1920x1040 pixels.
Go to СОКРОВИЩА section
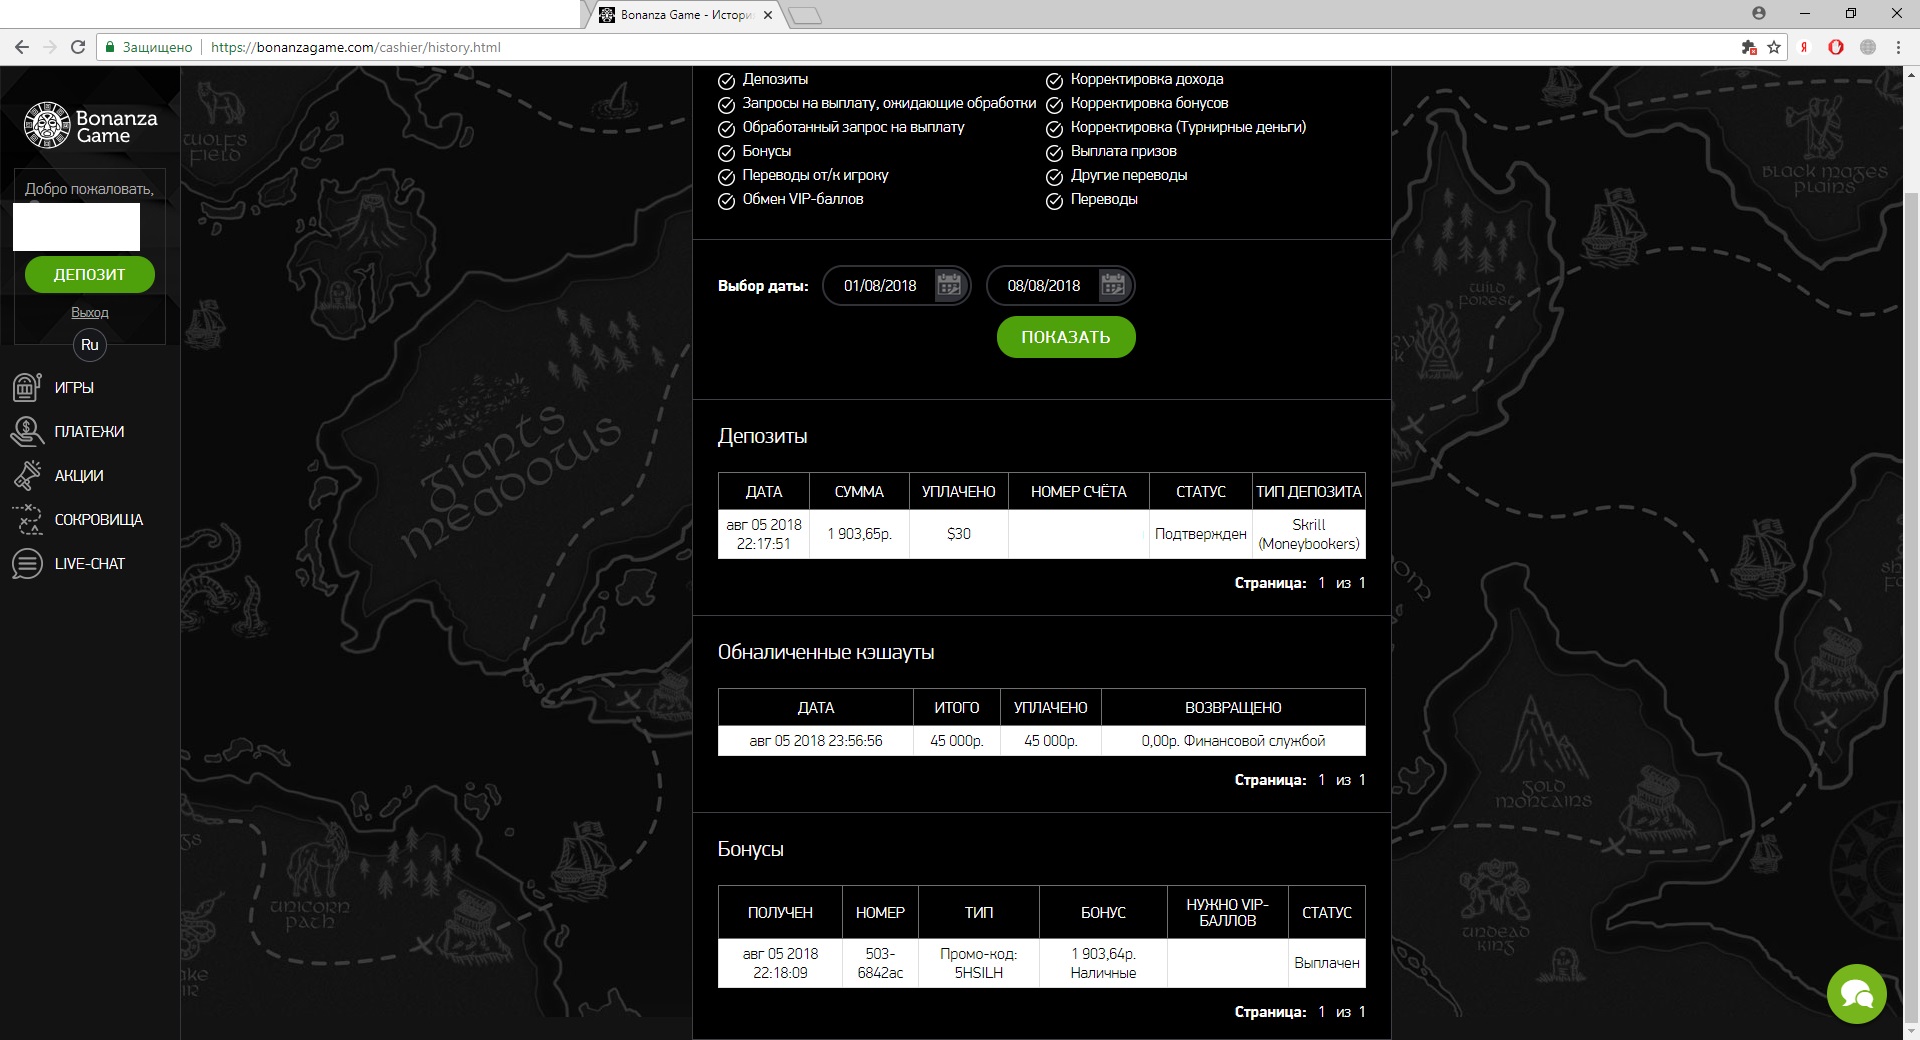(x=98, y=520)
